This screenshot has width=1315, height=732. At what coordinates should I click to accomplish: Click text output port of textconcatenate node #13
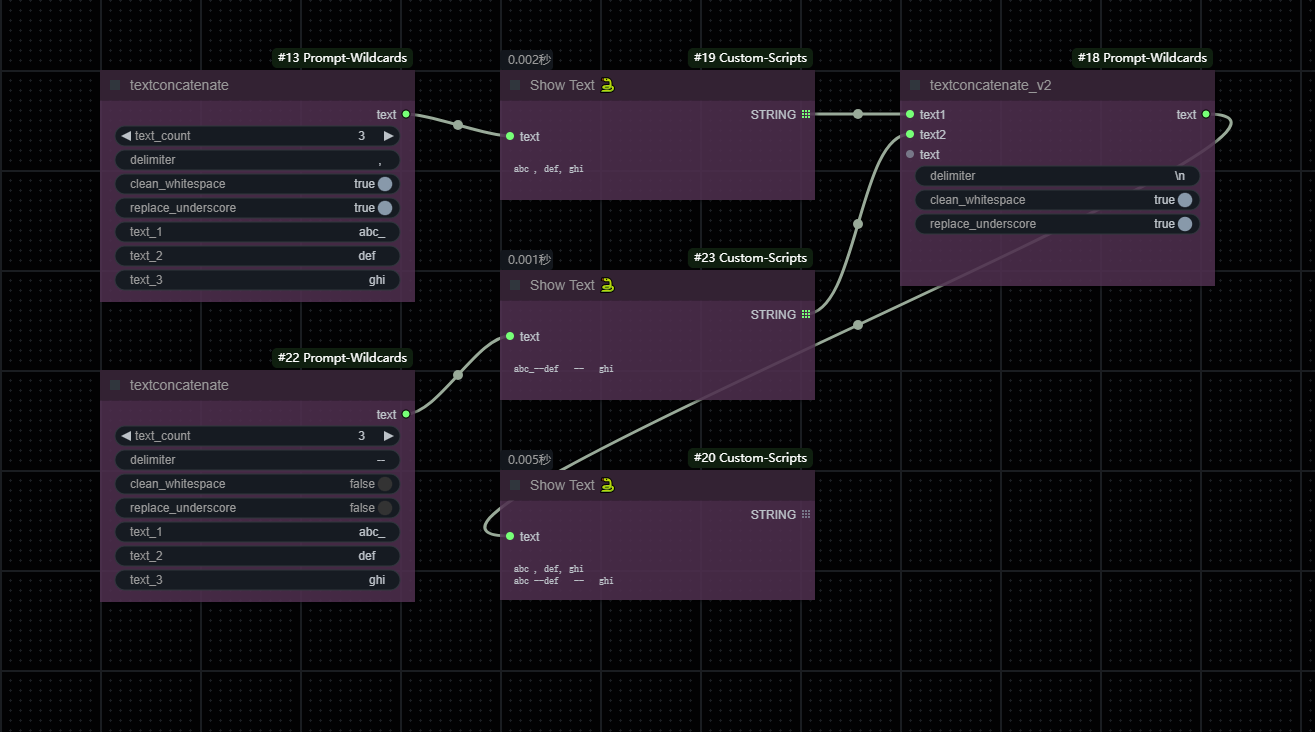point(406,114)
